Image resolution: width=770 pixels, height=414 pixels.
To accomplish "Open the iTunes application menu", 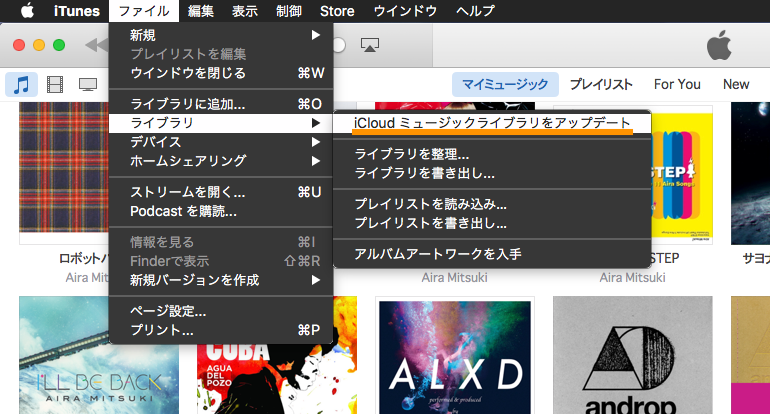I will coord(77,11).
